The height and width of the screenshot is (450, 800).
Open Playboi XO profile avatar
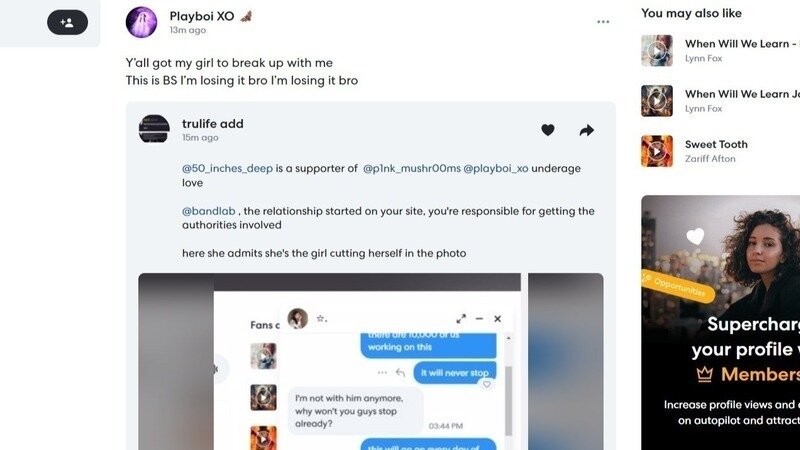[141, 22]
